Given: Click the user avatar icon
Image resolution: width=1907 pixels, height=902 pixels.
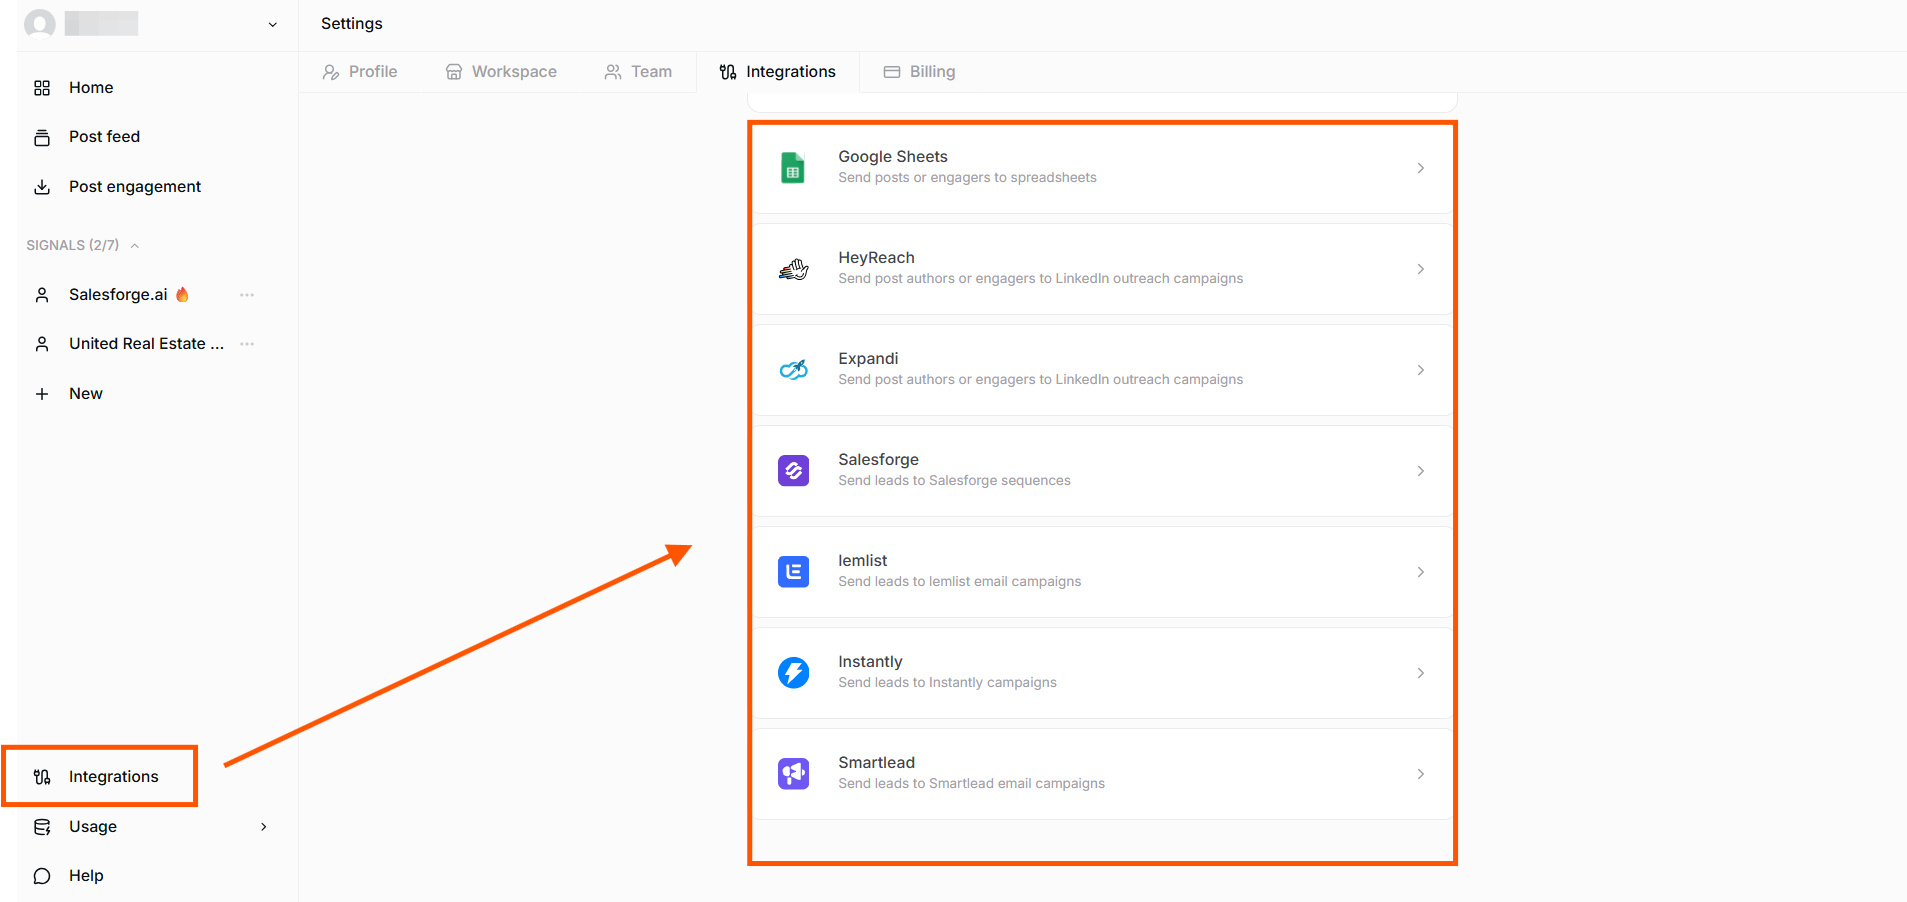Looking at the screenshot, I should click(x=40, y=24).
